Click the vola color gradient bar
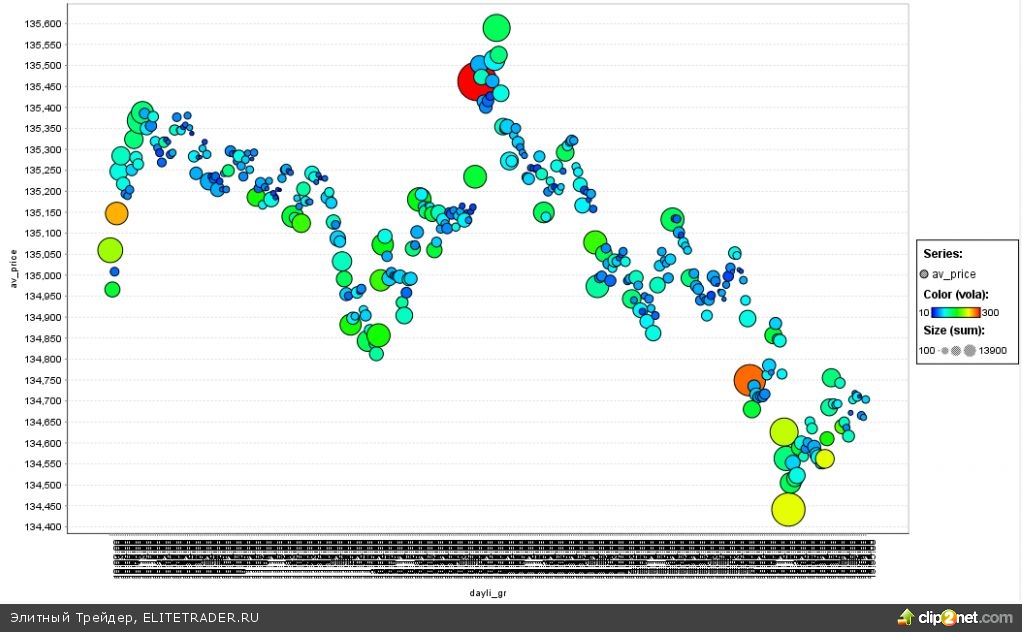 tap(955, 312)
